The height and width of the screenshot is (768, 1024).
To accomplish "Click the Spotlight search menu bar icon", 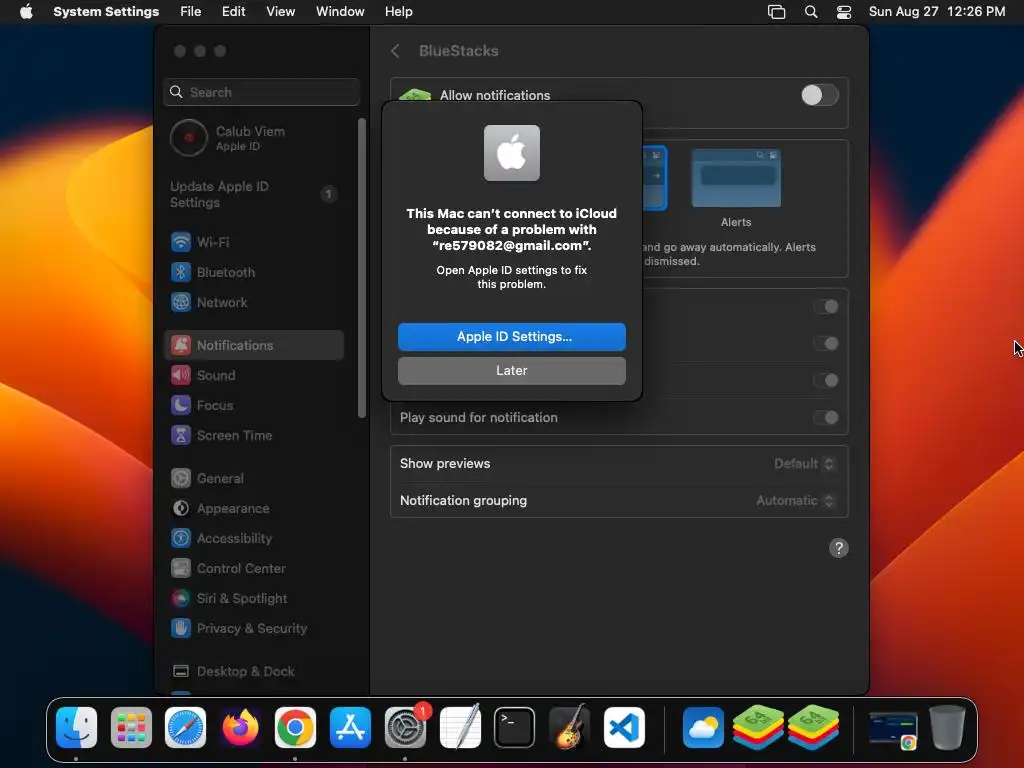I will click(810, 12).
